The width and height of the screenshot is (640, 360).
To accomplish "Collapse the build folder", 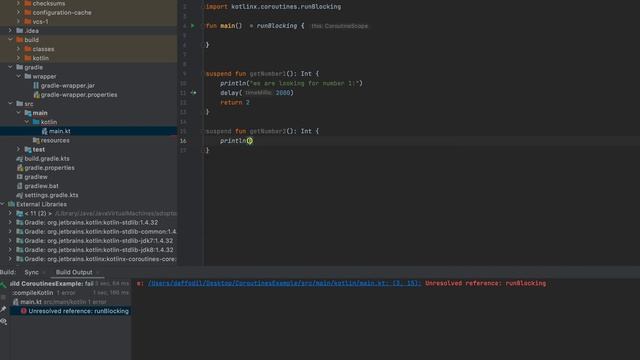I will coord(10,40).
